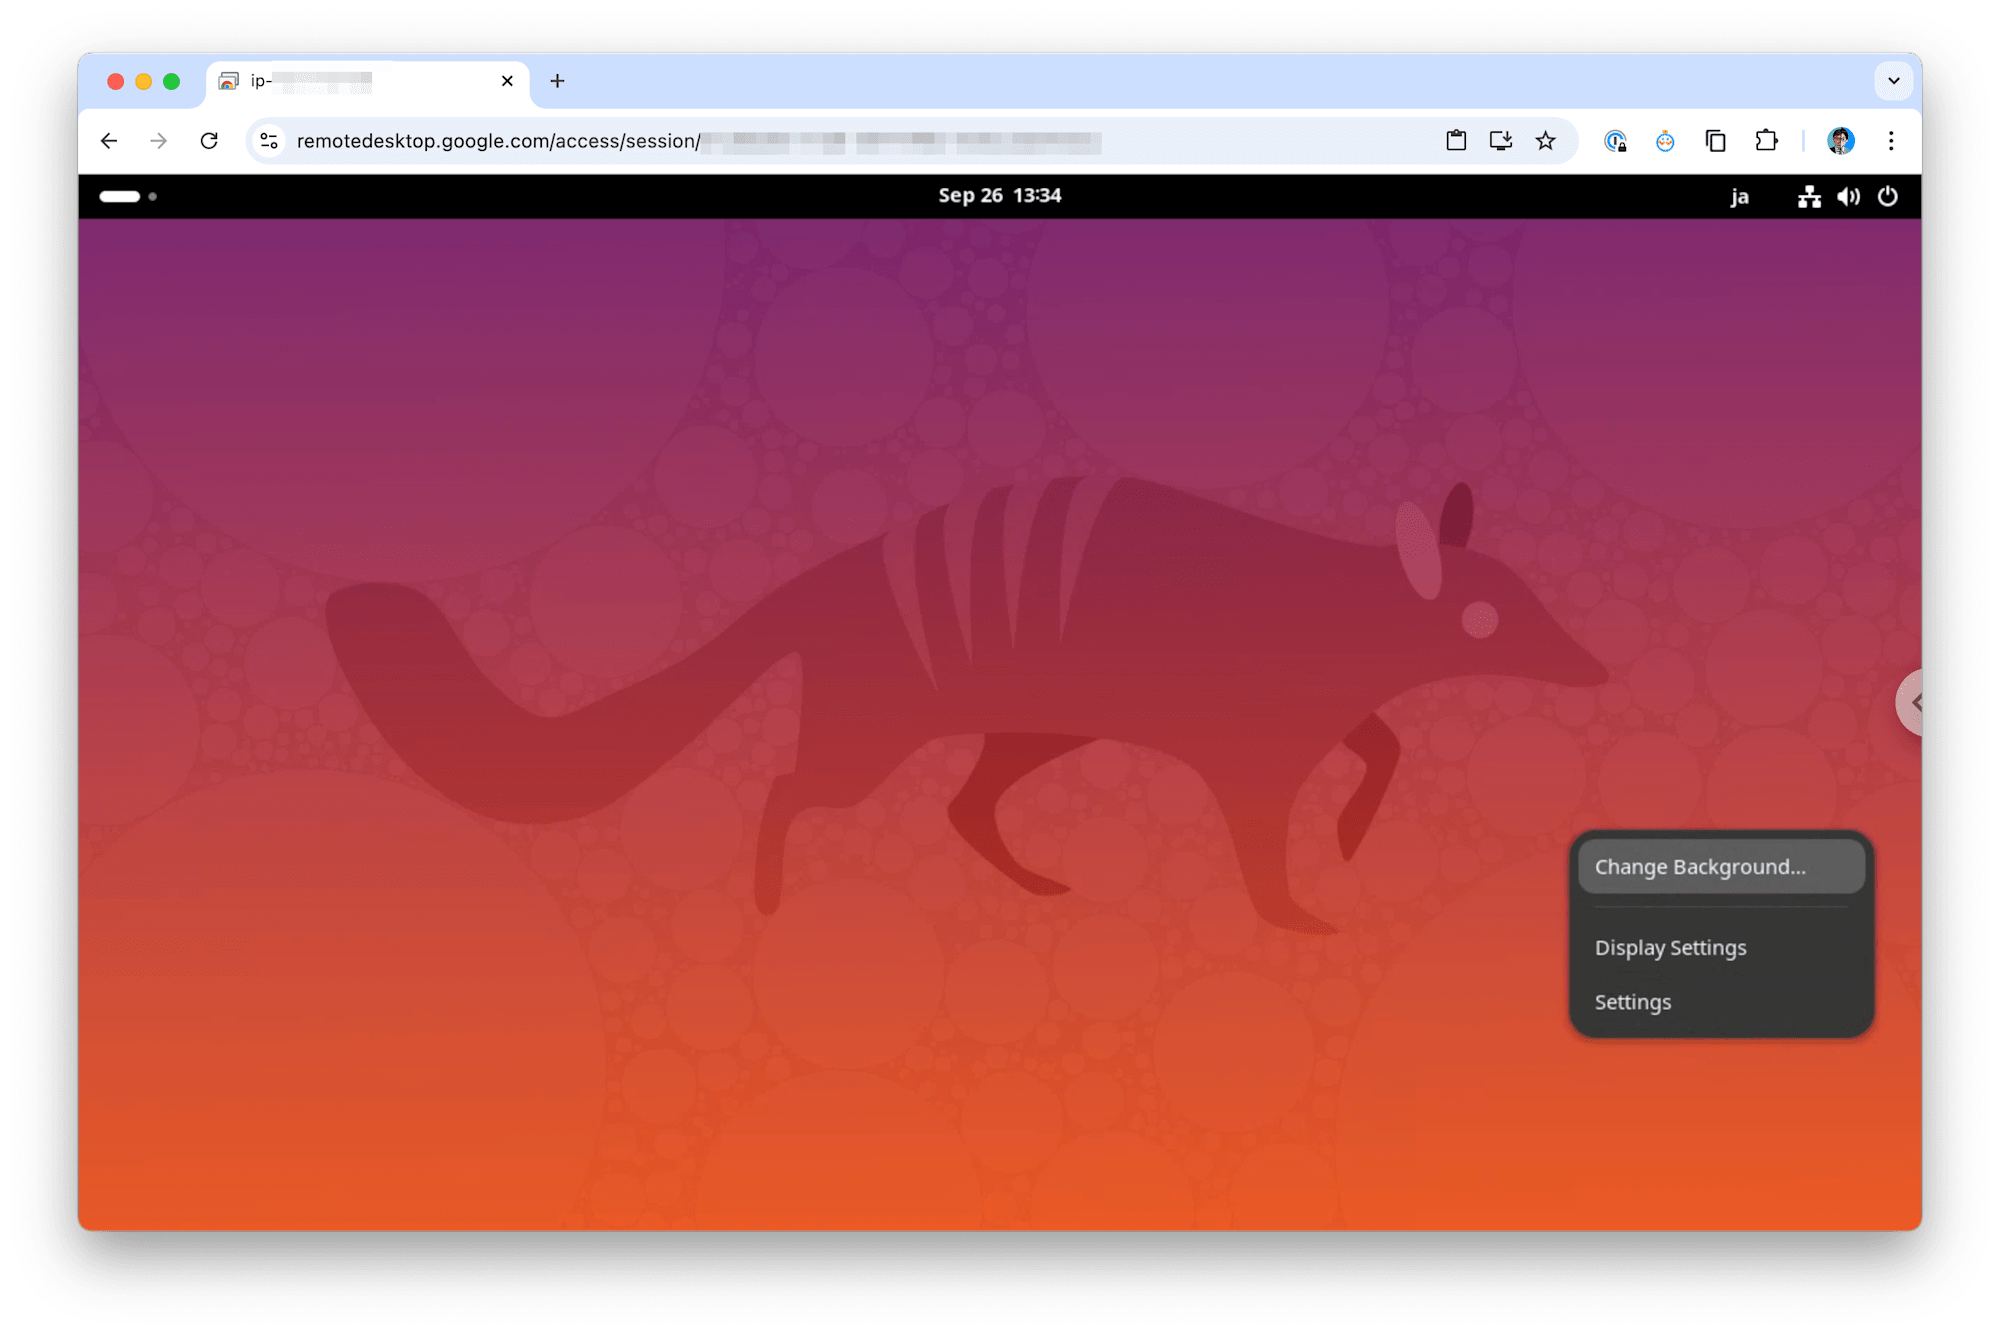Open a new browser tab

pyautogui.click(x=558, y=81)
